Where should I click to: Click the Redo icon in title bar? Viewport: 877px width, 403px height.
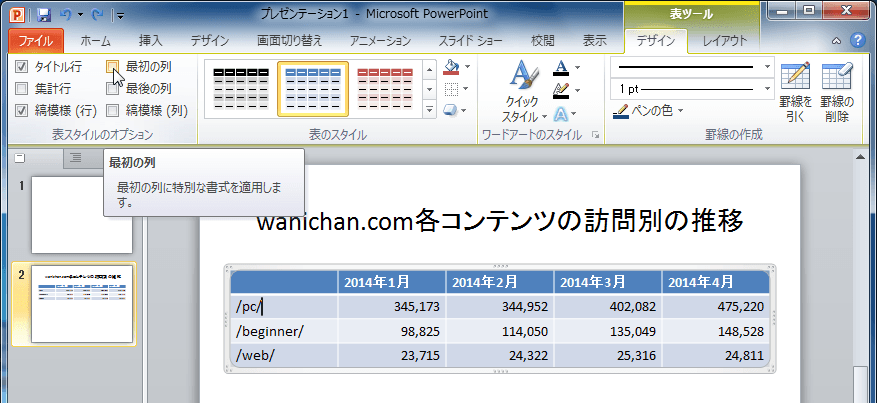click(x=97, y=15)
